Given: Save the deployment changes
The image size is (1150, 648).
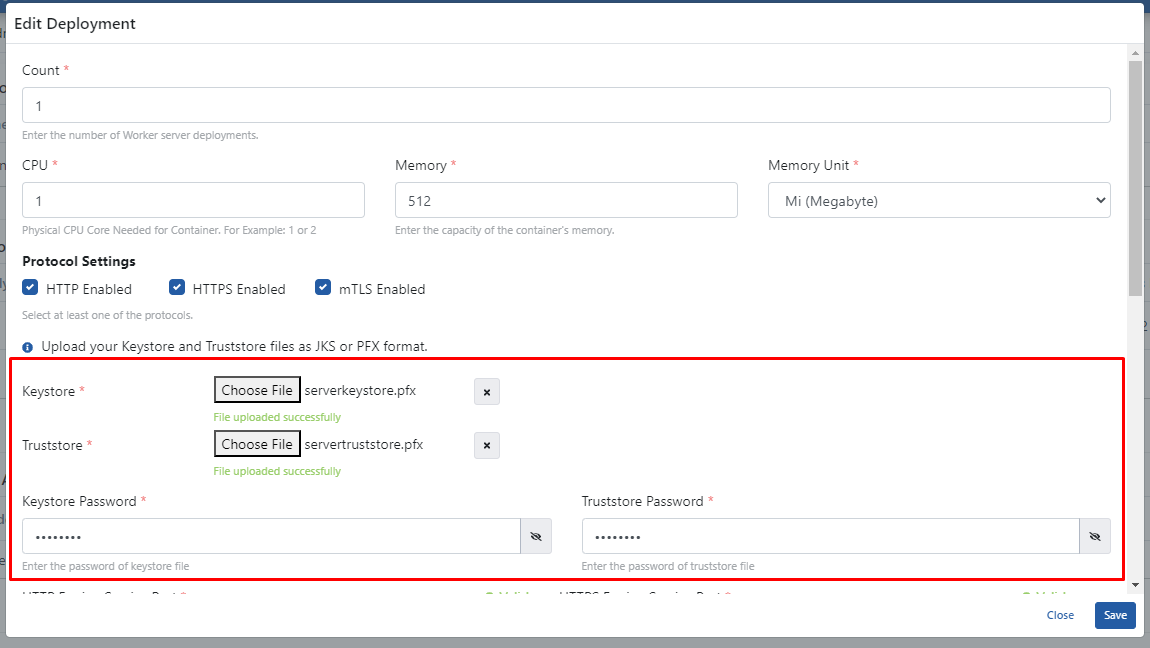Looking at the screenshot, I should [x=1115, y=615].
